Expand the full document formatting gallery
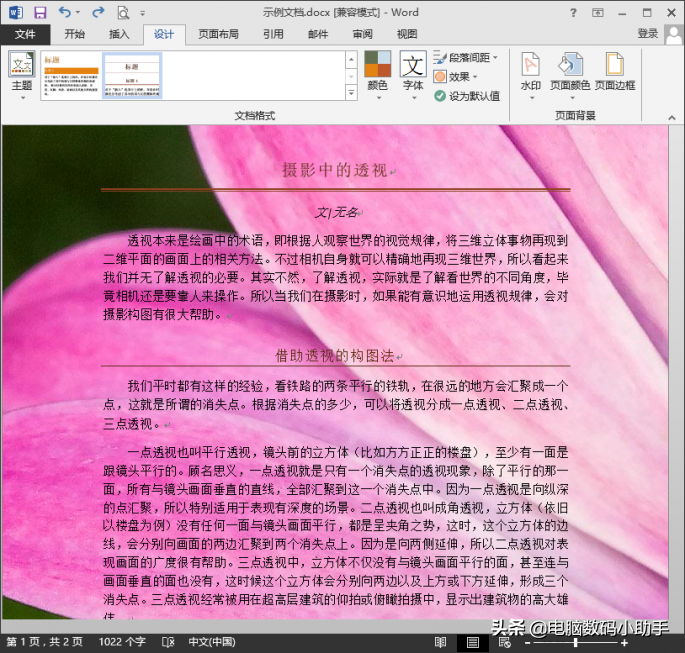Viewport: 685px width, 653px height. click(x=351, y=92)
